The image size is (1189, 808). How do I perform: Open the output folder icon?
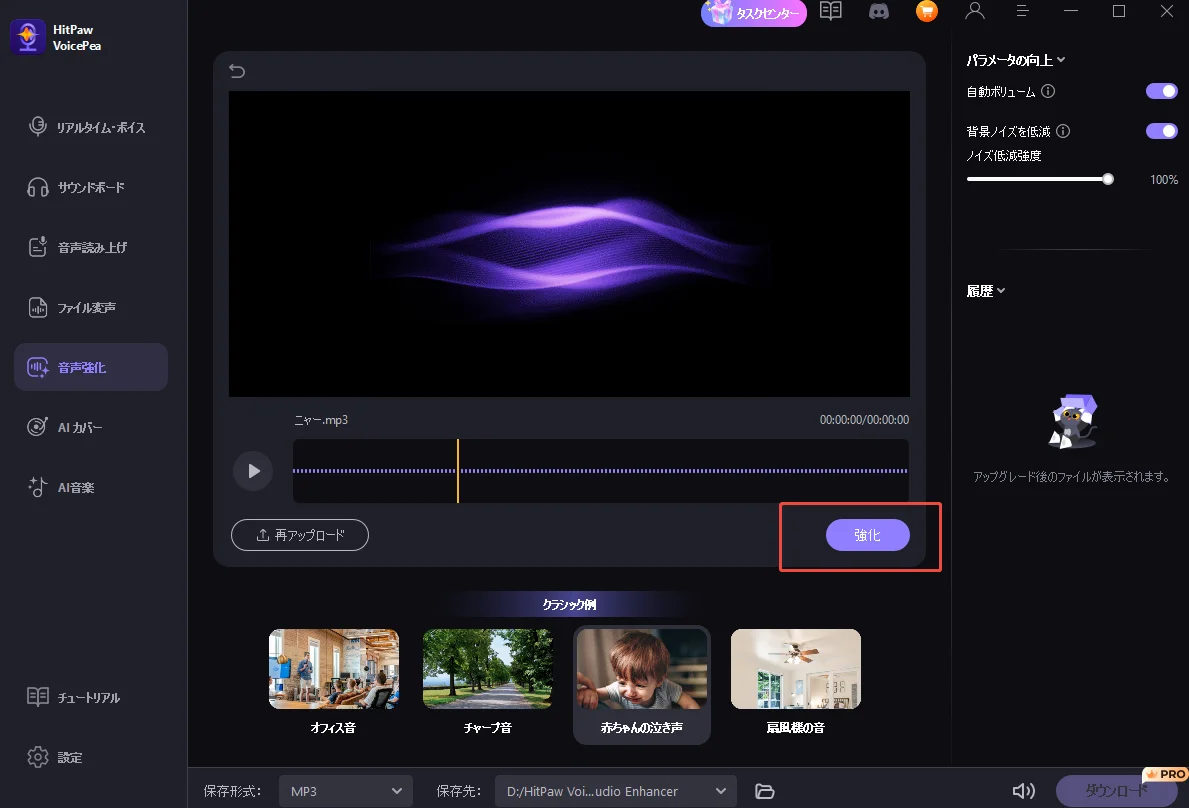coord(765,791)
